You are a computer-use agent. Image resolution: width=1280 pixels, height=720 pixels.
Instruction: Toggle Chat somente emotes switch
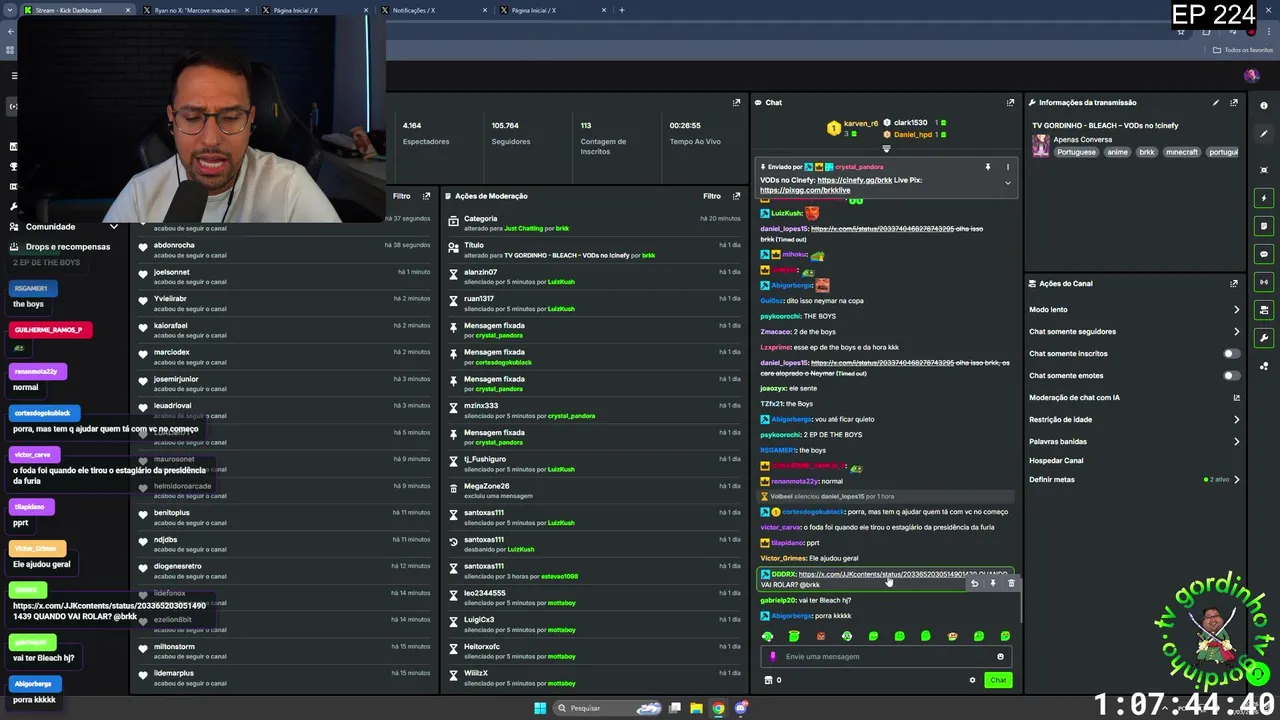1232,376
